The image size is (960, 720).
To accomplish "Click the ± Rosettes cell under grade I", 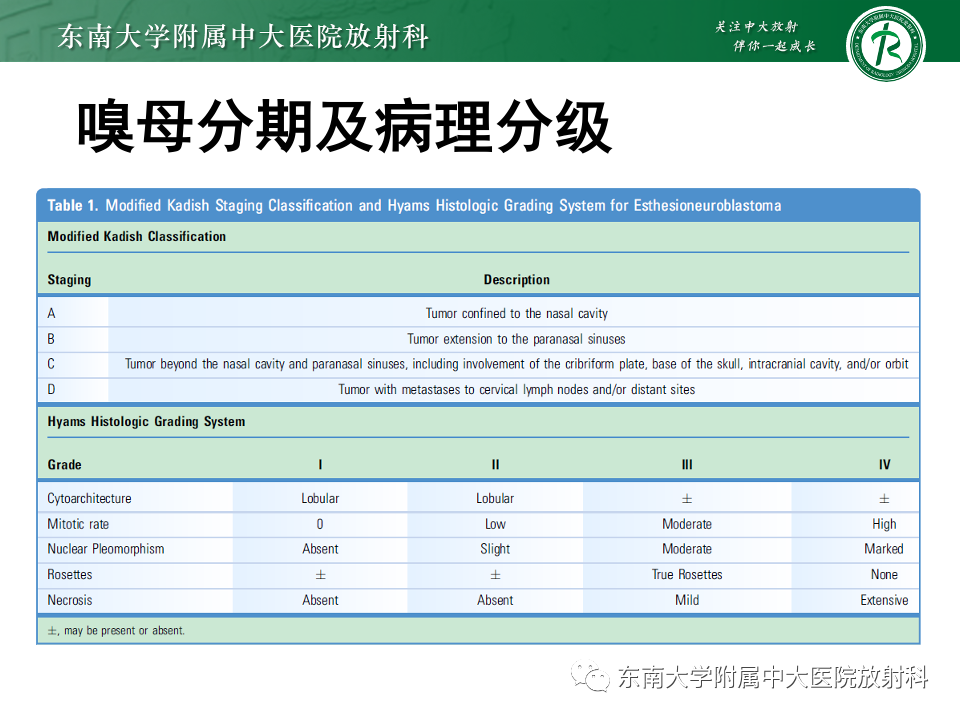I will pos(320,576).
